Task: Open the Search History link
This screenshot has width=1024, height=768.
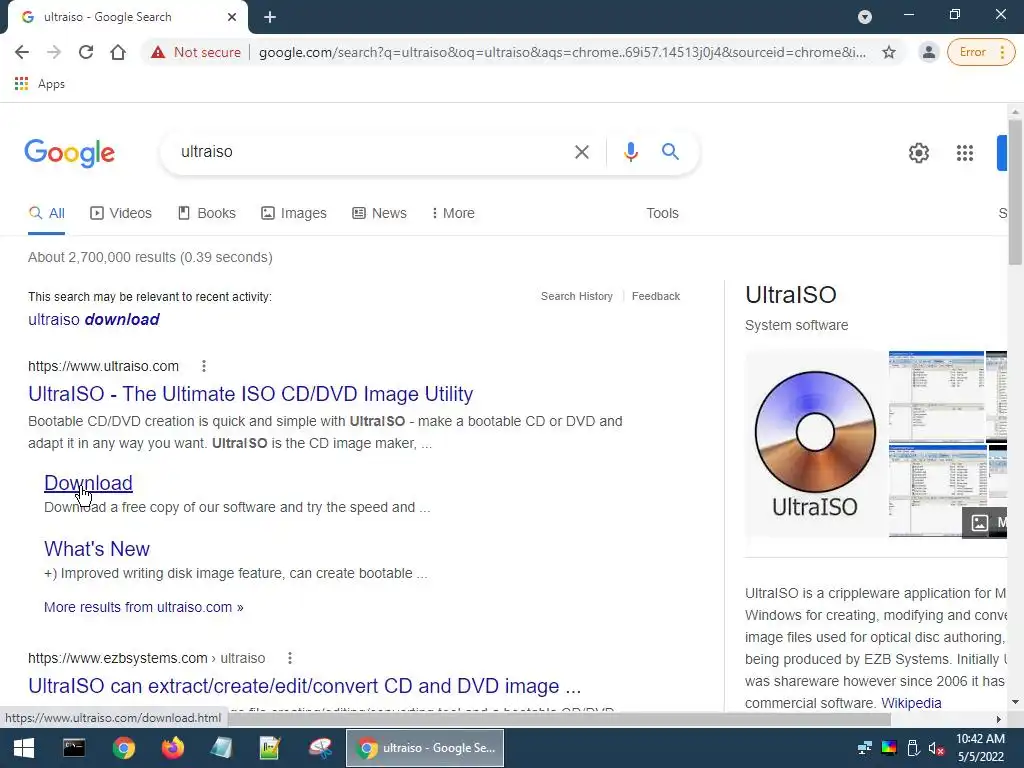Action: (577, 296)
